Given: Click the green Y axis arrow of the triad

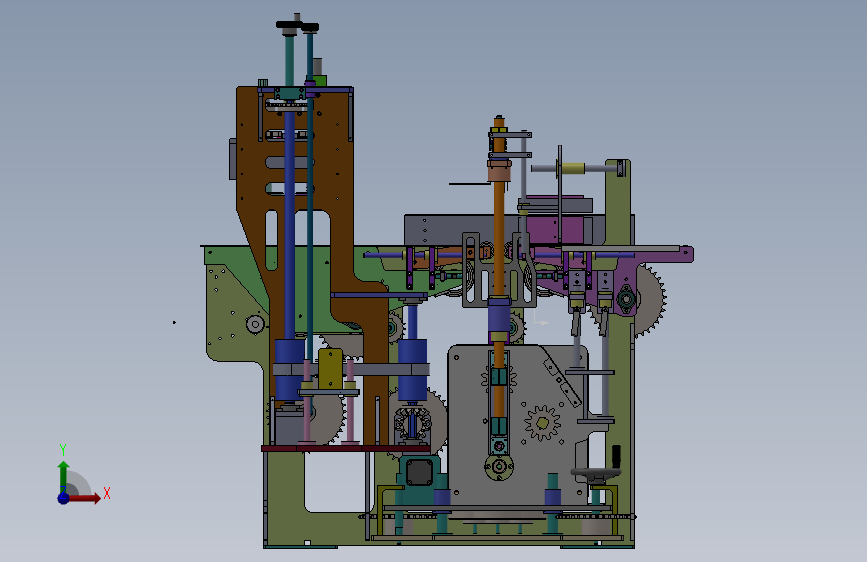Looking at the screenshot, I should (x=63, y=476).
